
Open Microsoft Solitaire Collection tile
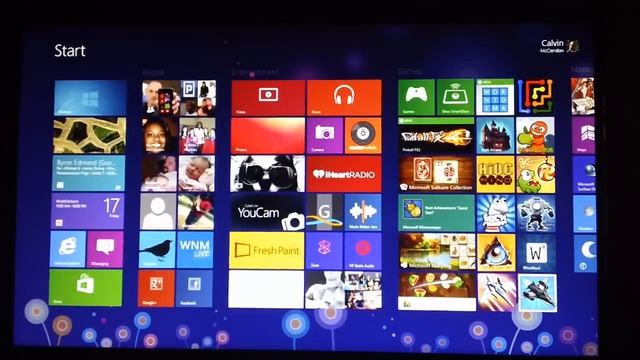(x=436, y=174)
